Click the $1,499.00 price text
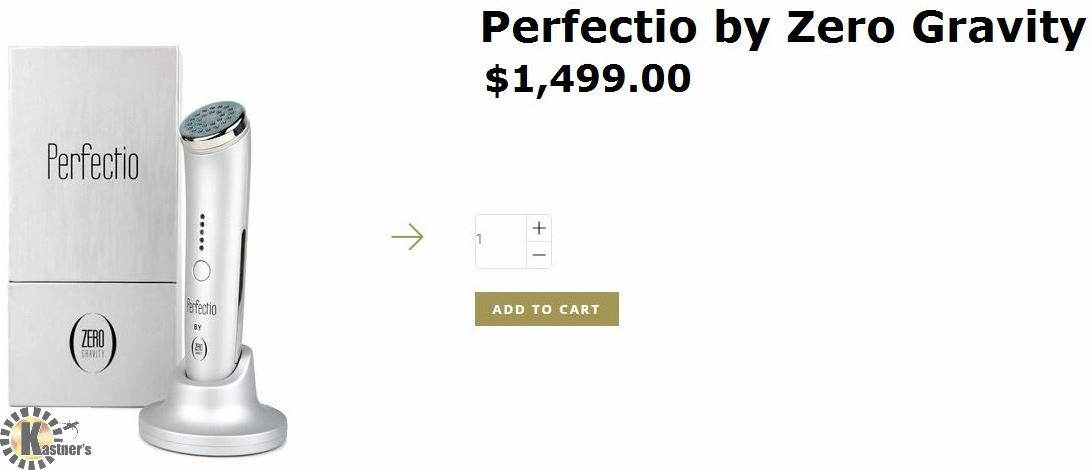 588,79
